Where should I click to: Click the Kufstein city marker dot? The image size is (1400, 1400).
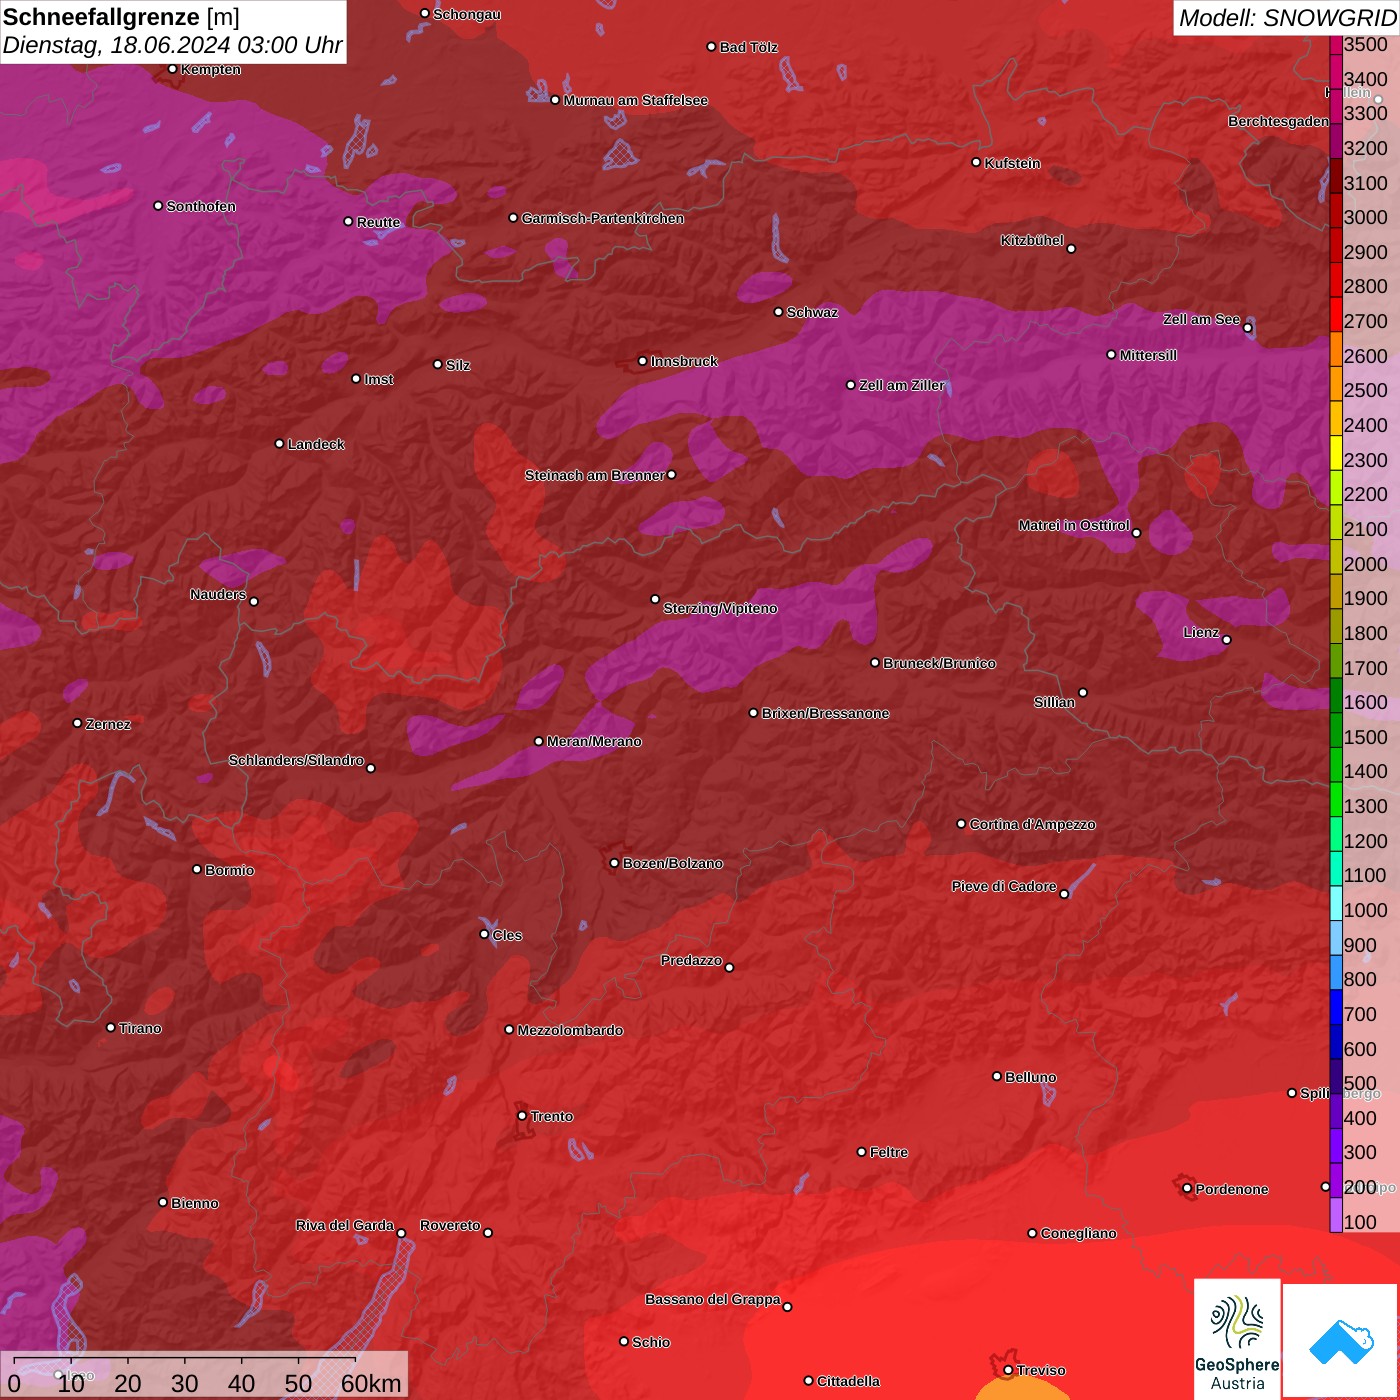[x=977, y=162]
